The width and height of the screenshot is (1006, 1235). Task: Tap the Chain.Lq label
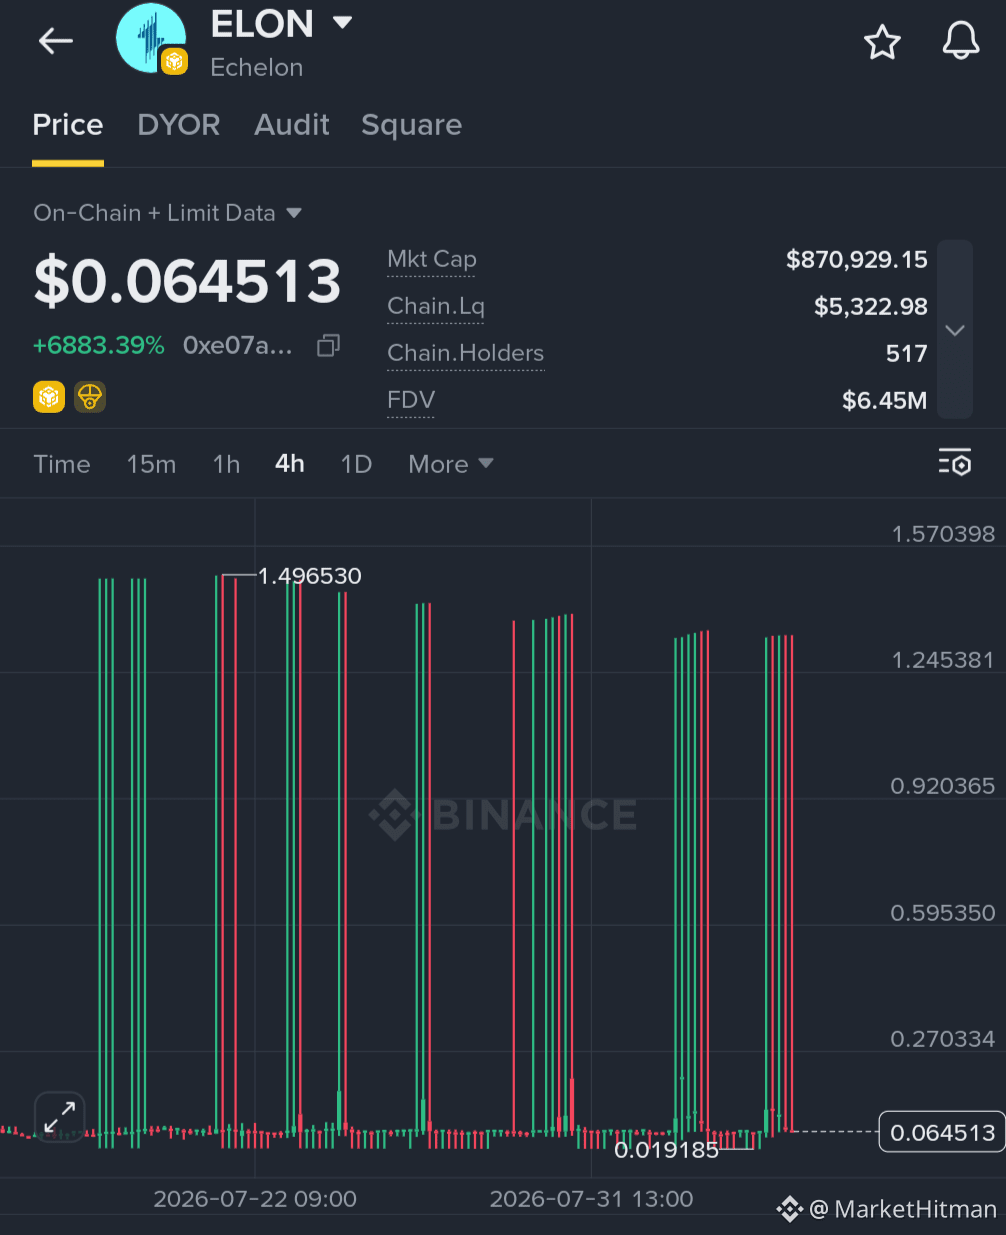point(436,307)
